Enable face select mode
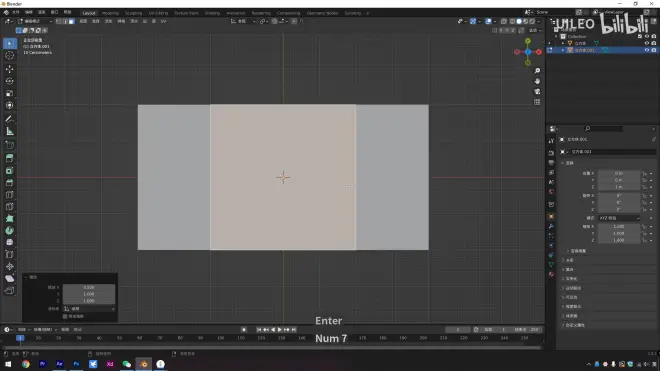 (x=72, y=21)
